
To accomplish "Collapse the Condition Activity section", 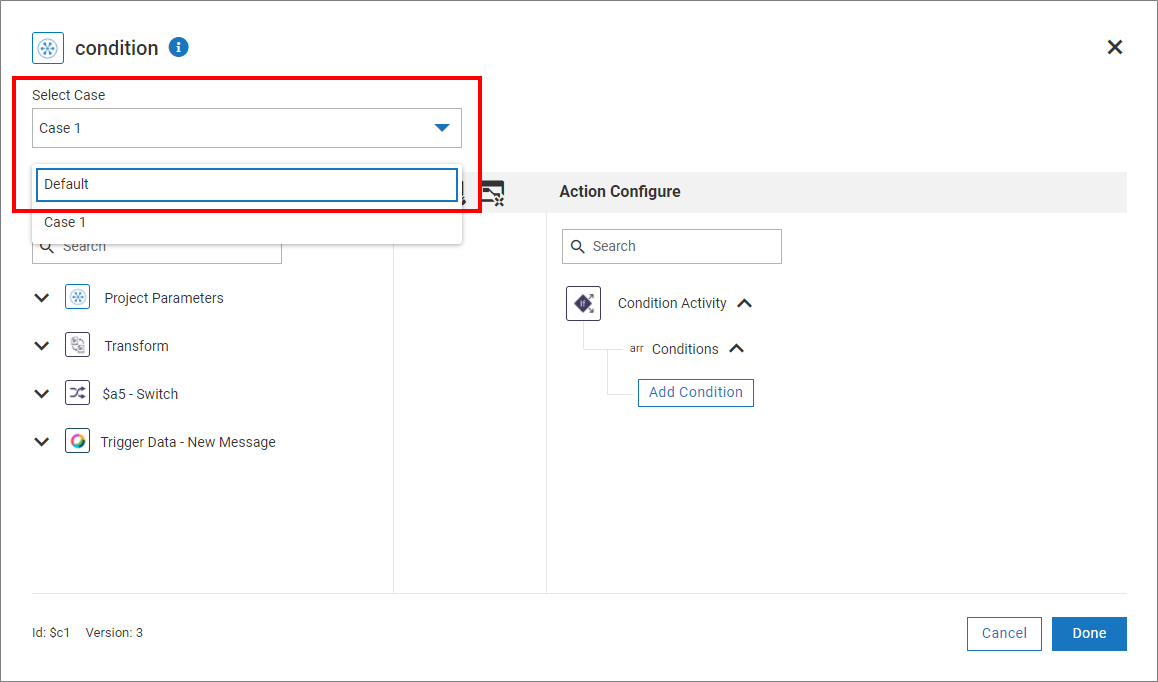I will [x=745, y=303].
